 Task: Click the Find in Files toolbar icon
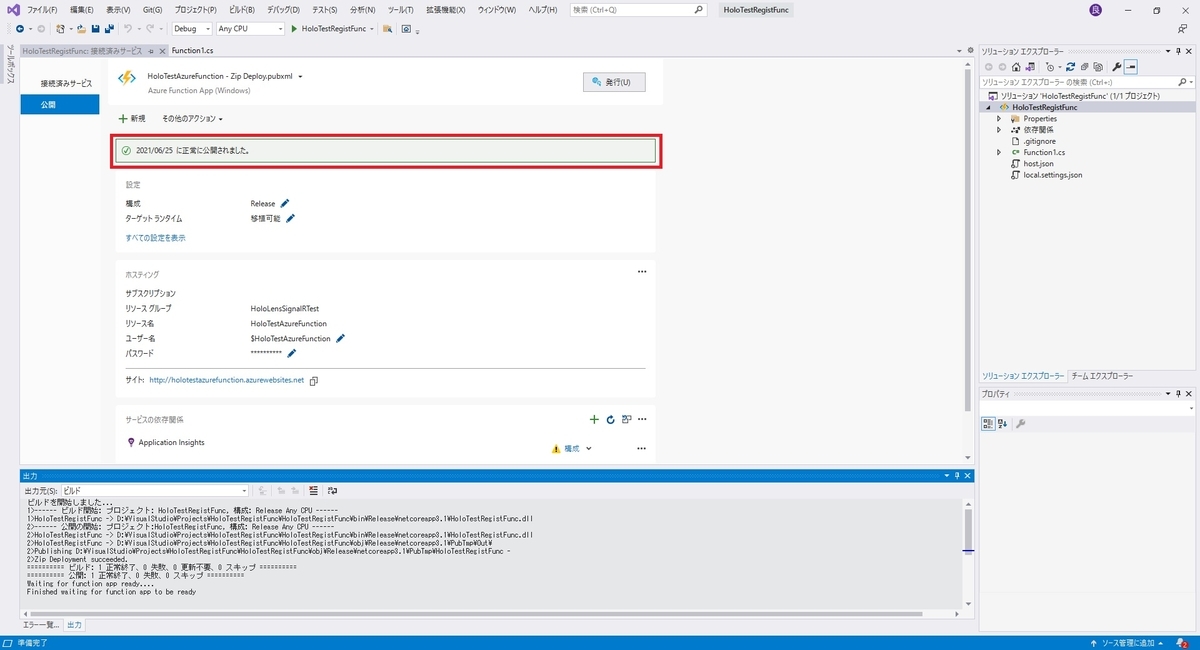pyautogui.click(x=387, y=29)
